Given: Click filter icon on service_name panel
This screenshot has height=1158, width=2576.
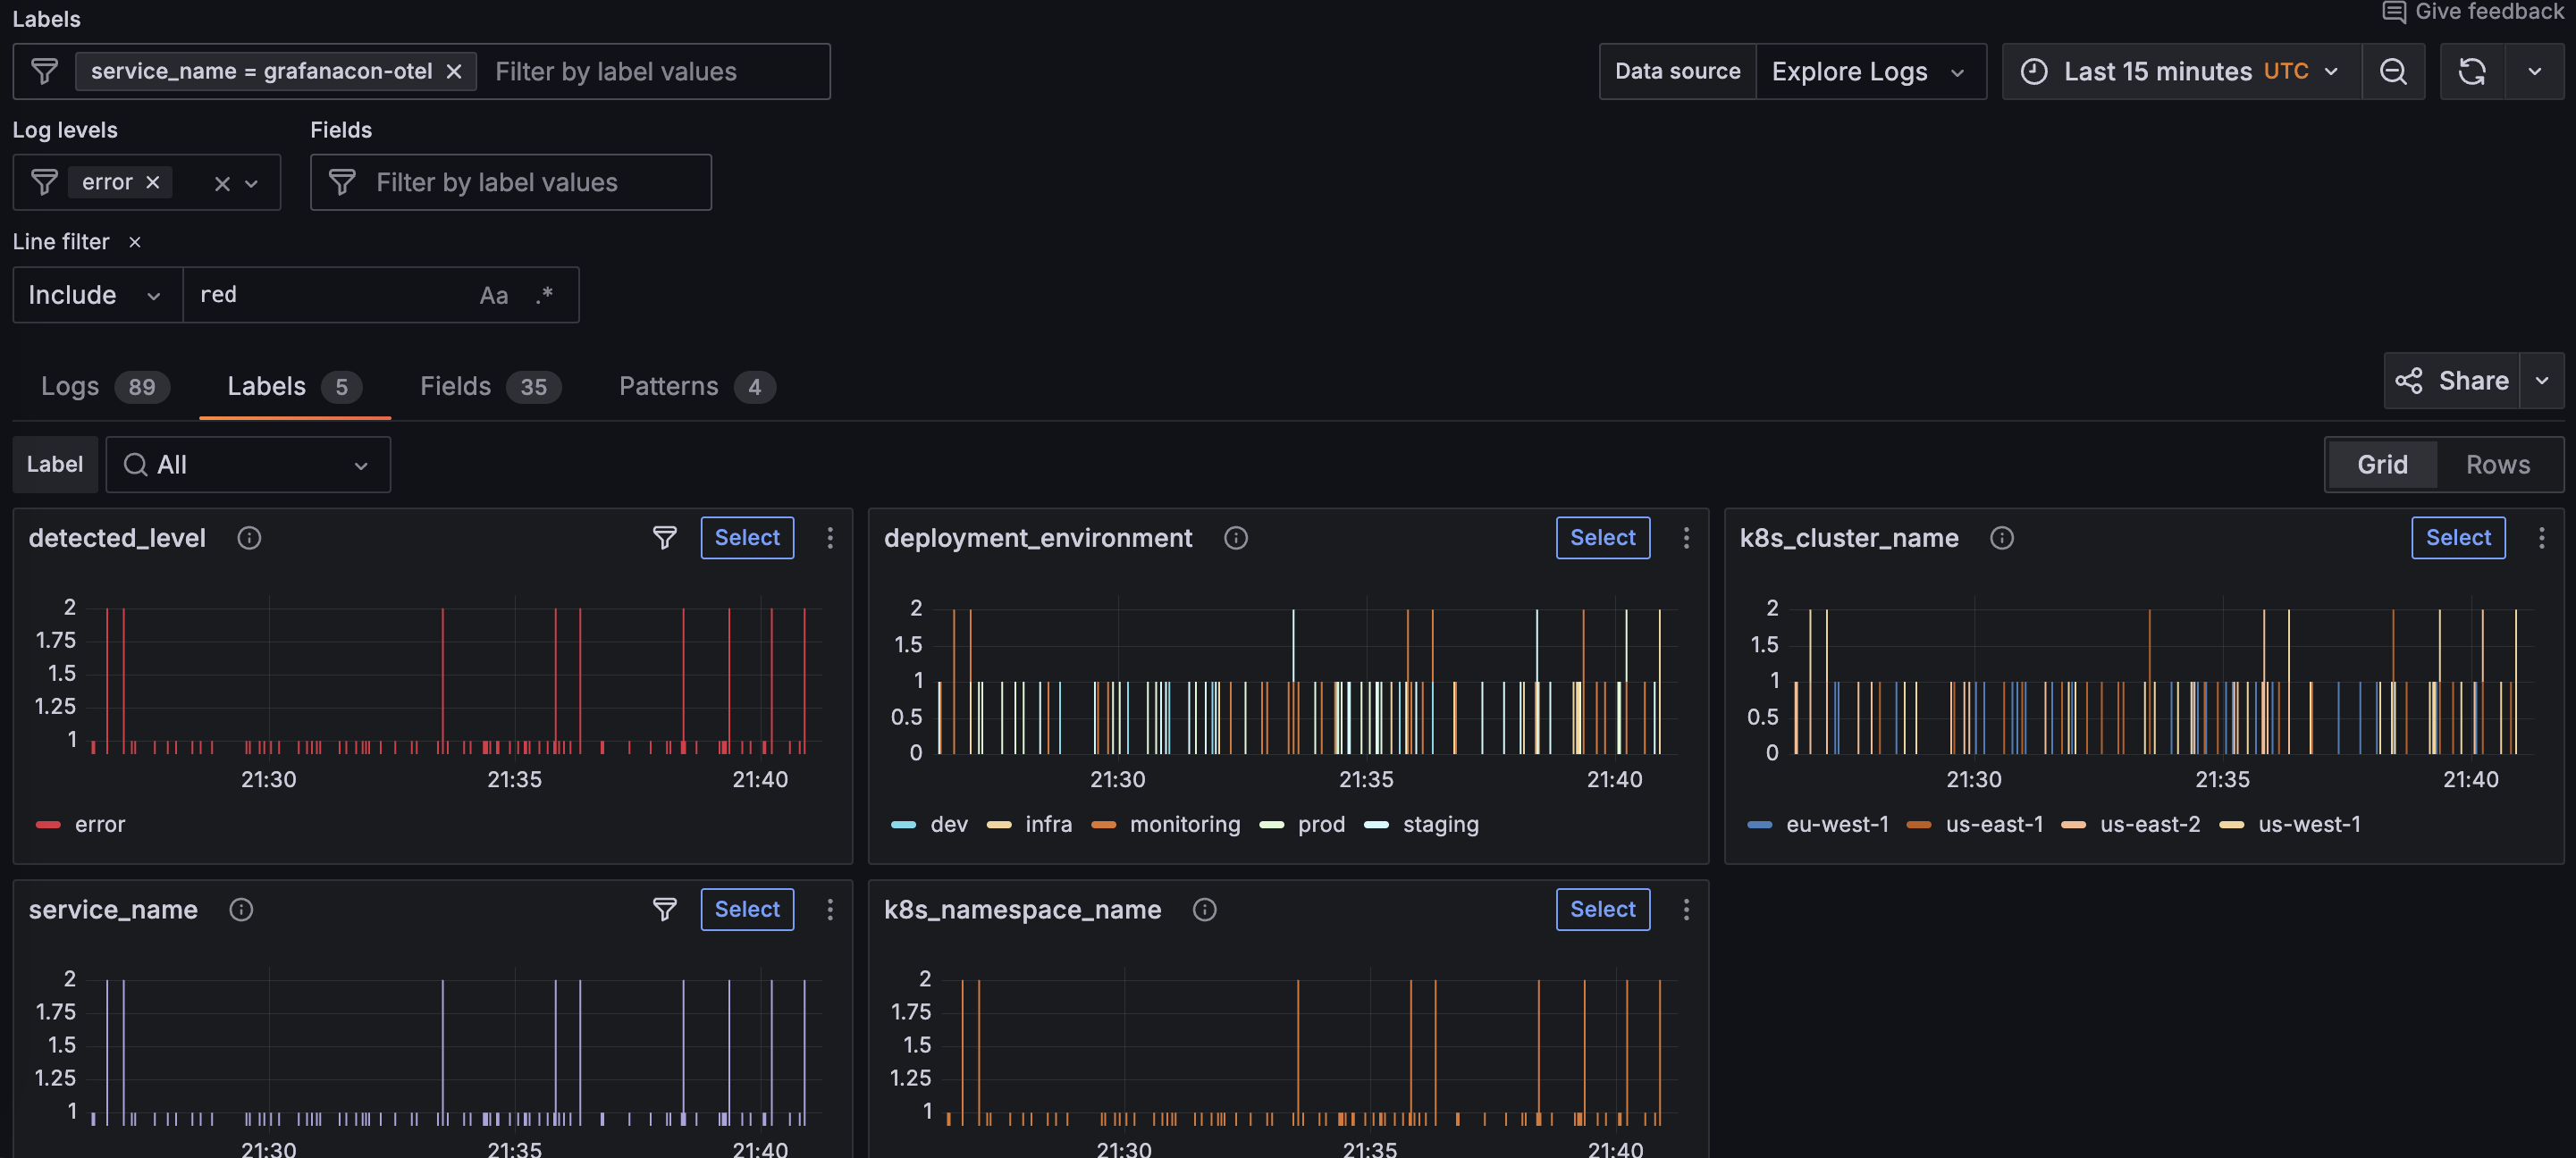Looking at the screenshot, I should tap(664, 909).
